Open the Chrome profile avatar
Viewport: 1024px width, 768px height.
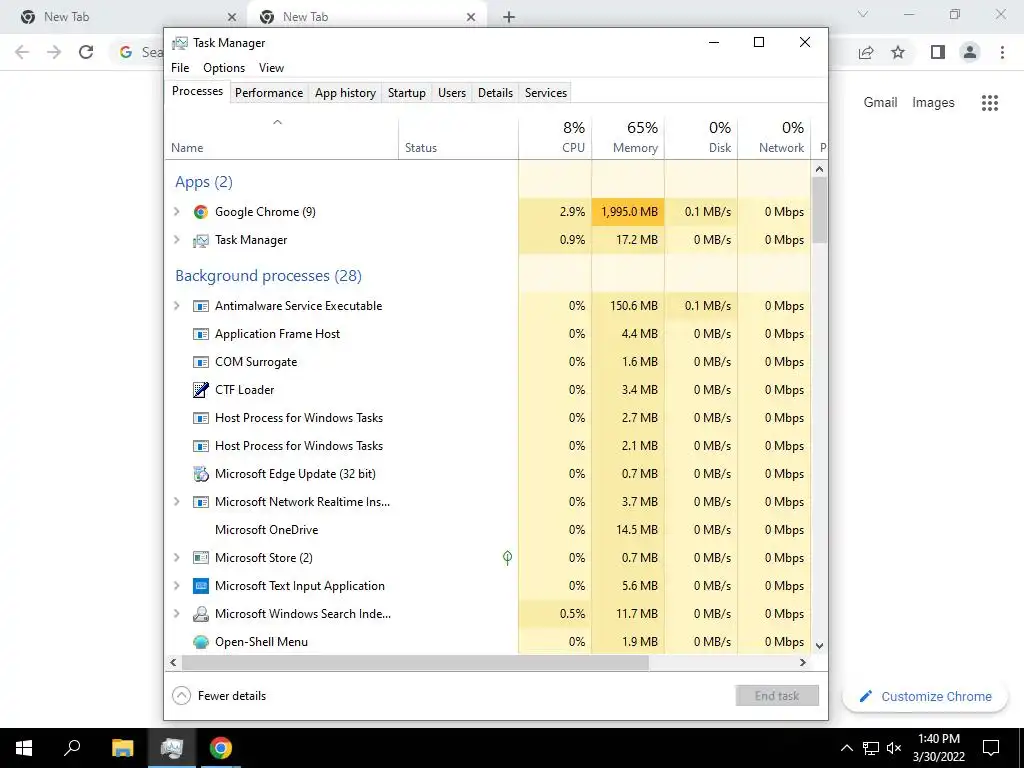(970, 52)
